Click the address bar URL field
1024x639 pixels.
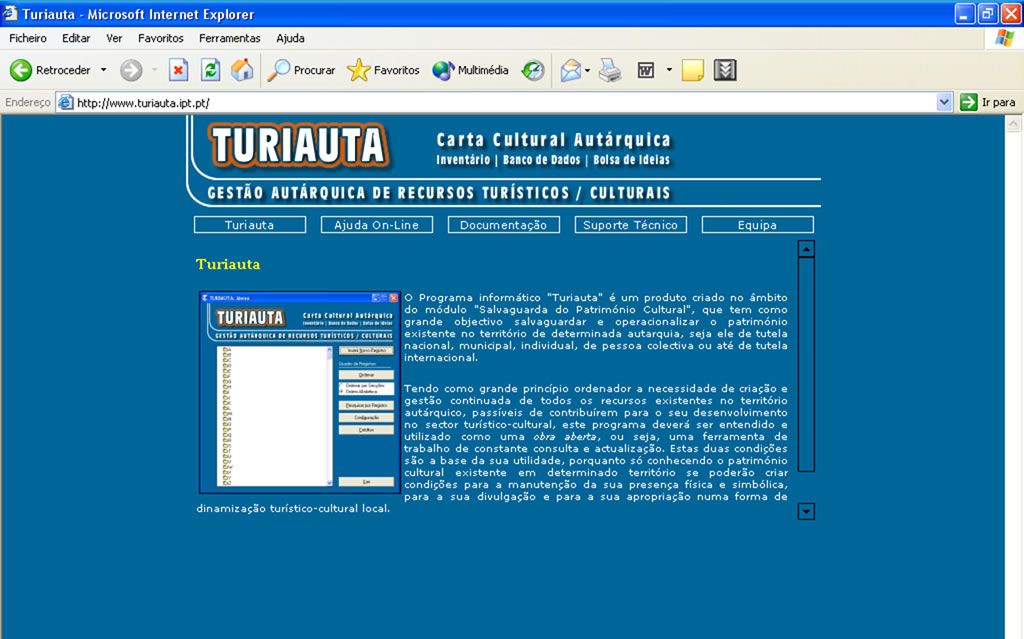point(500,102)
